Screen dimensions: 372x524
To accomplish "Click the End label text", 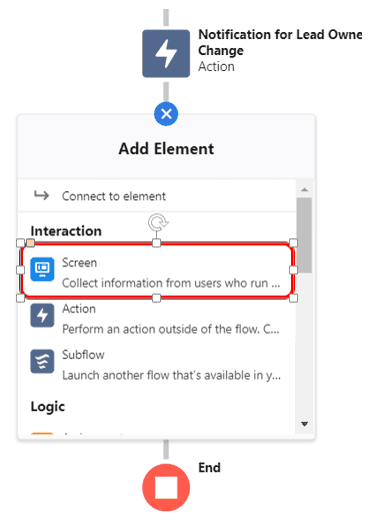I will [210, 468].
